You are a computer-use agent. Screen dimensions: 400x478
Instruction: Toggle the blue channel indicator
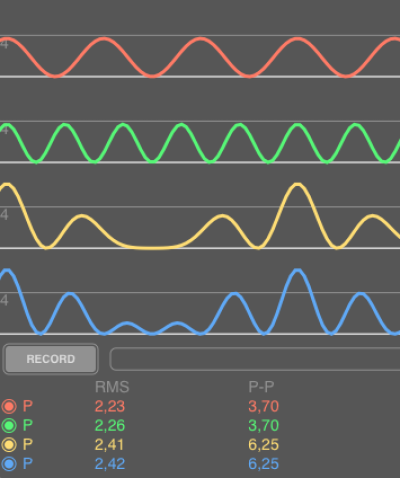[9, 464]
